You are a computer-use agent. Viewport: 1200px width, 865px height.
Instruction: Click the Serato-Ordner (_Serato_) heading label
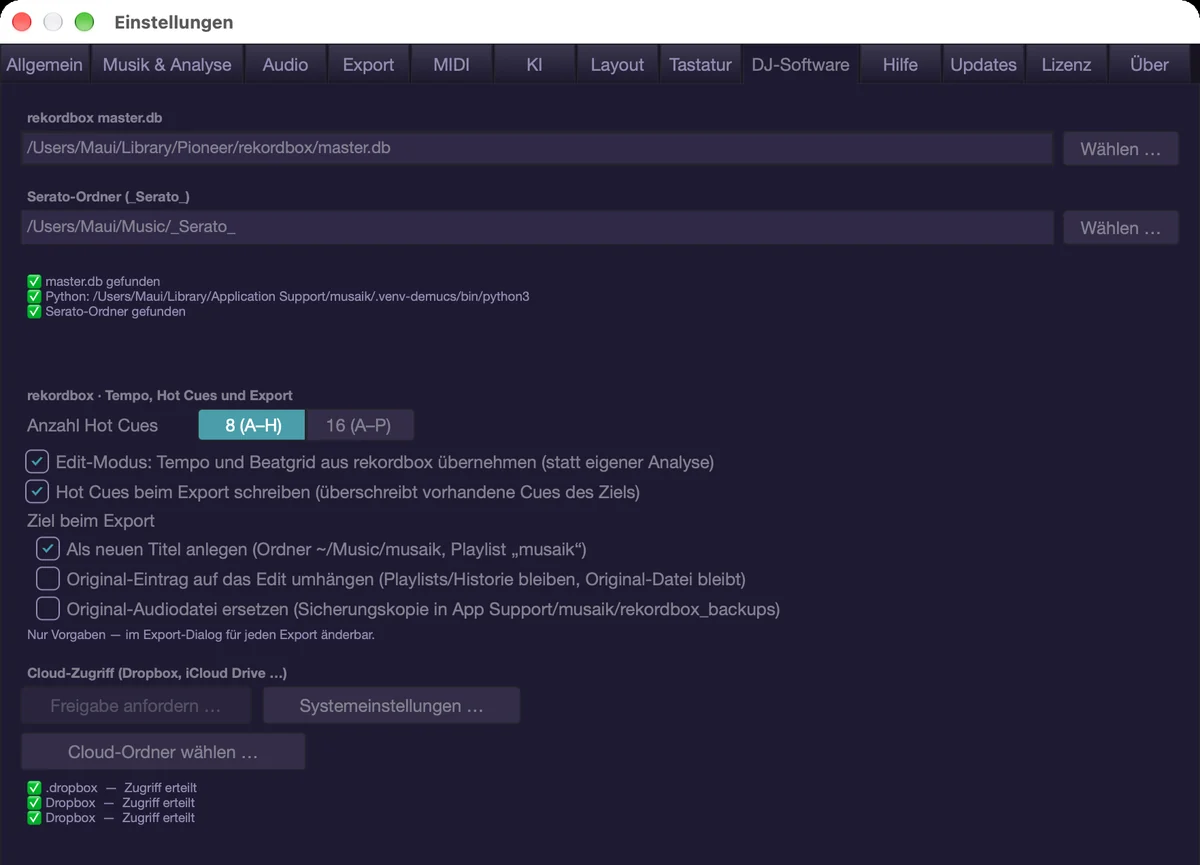[108, 196]
